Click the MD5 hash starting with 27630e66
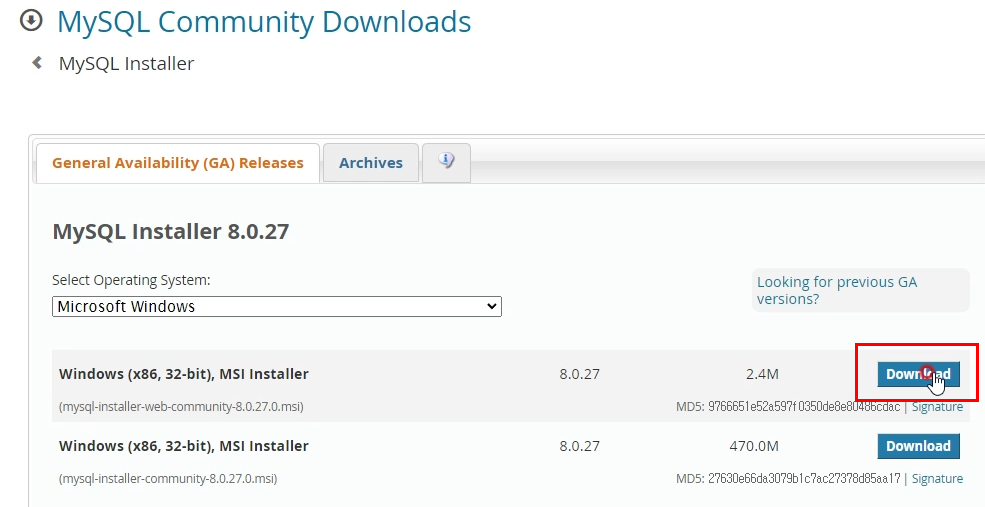 804,479
